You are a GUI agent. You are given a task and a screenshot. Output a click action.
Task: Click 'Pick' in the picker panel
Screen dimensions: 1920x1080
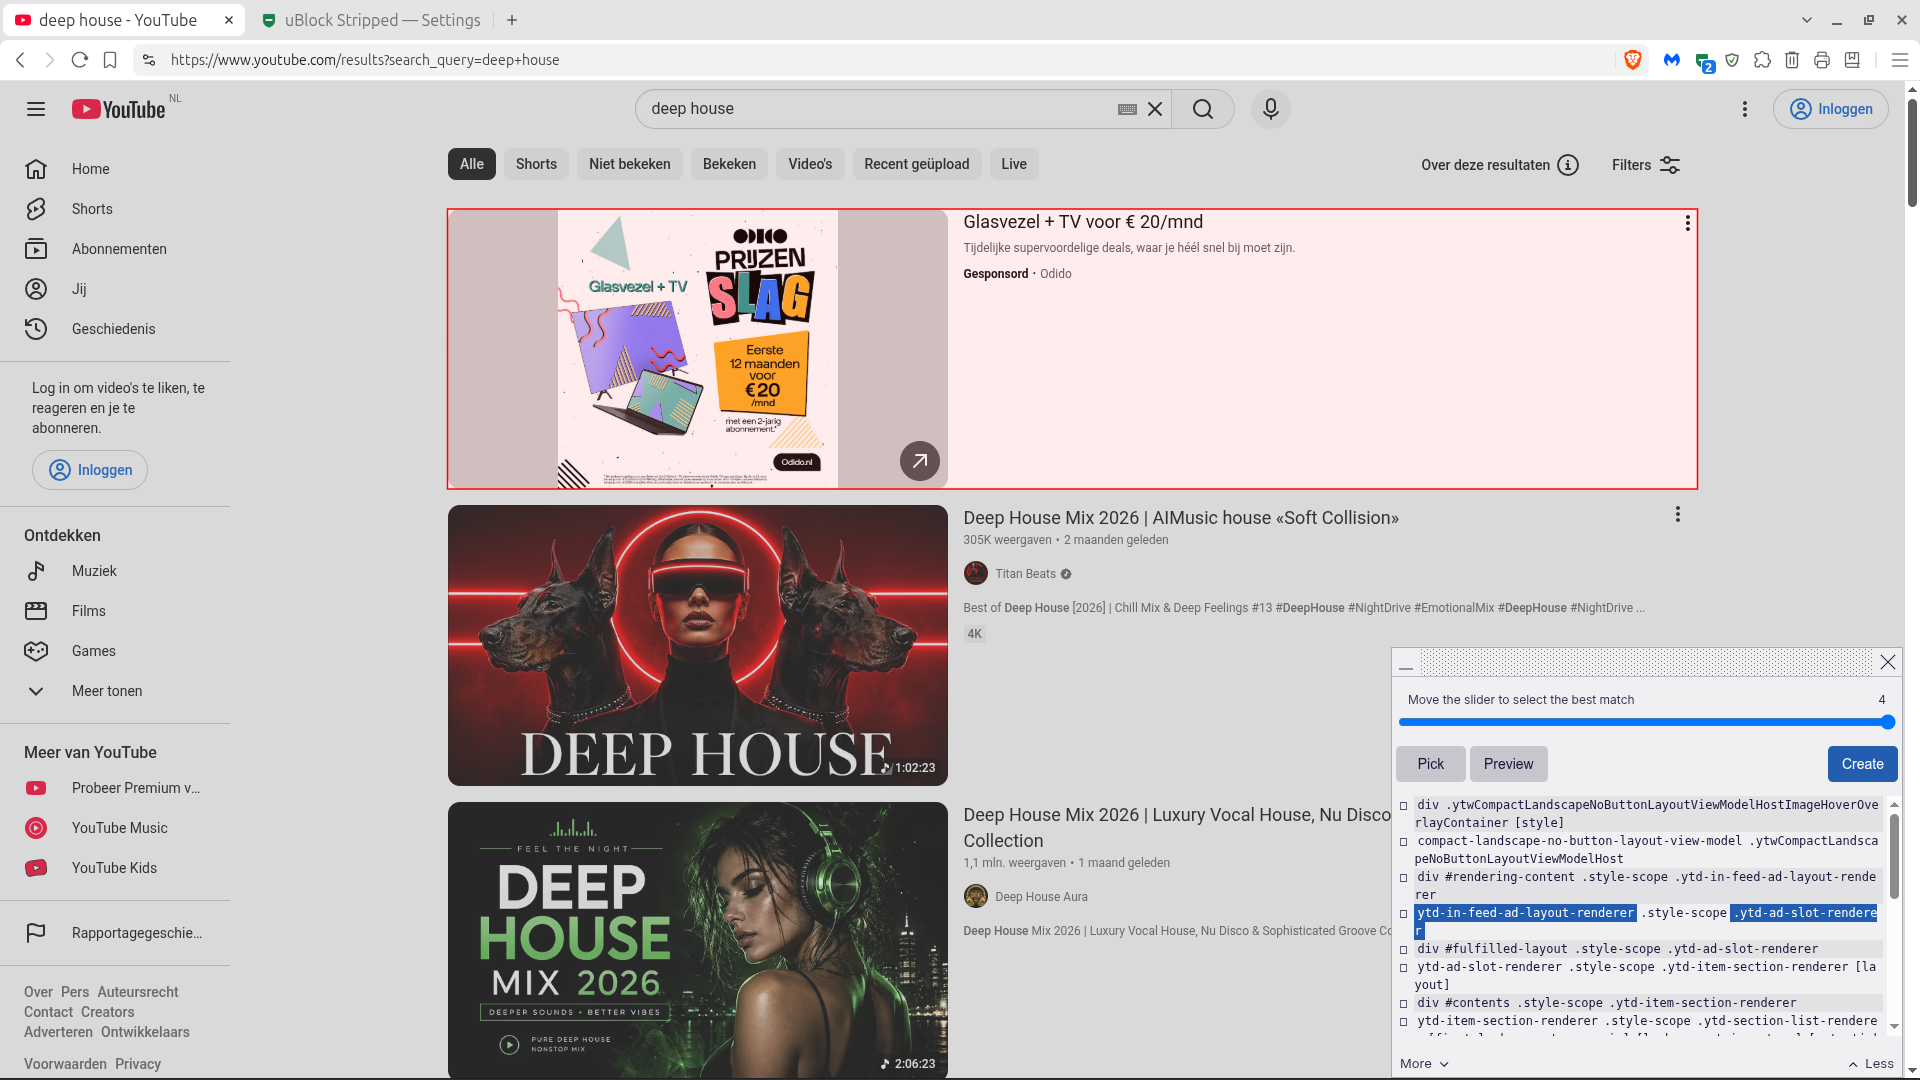1431,764
